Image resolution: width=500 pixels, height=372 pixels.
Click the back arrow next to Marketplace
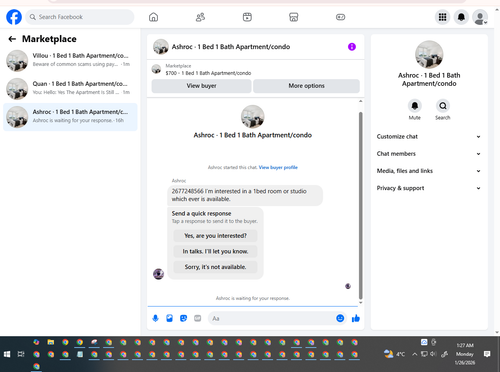(12, 39)
